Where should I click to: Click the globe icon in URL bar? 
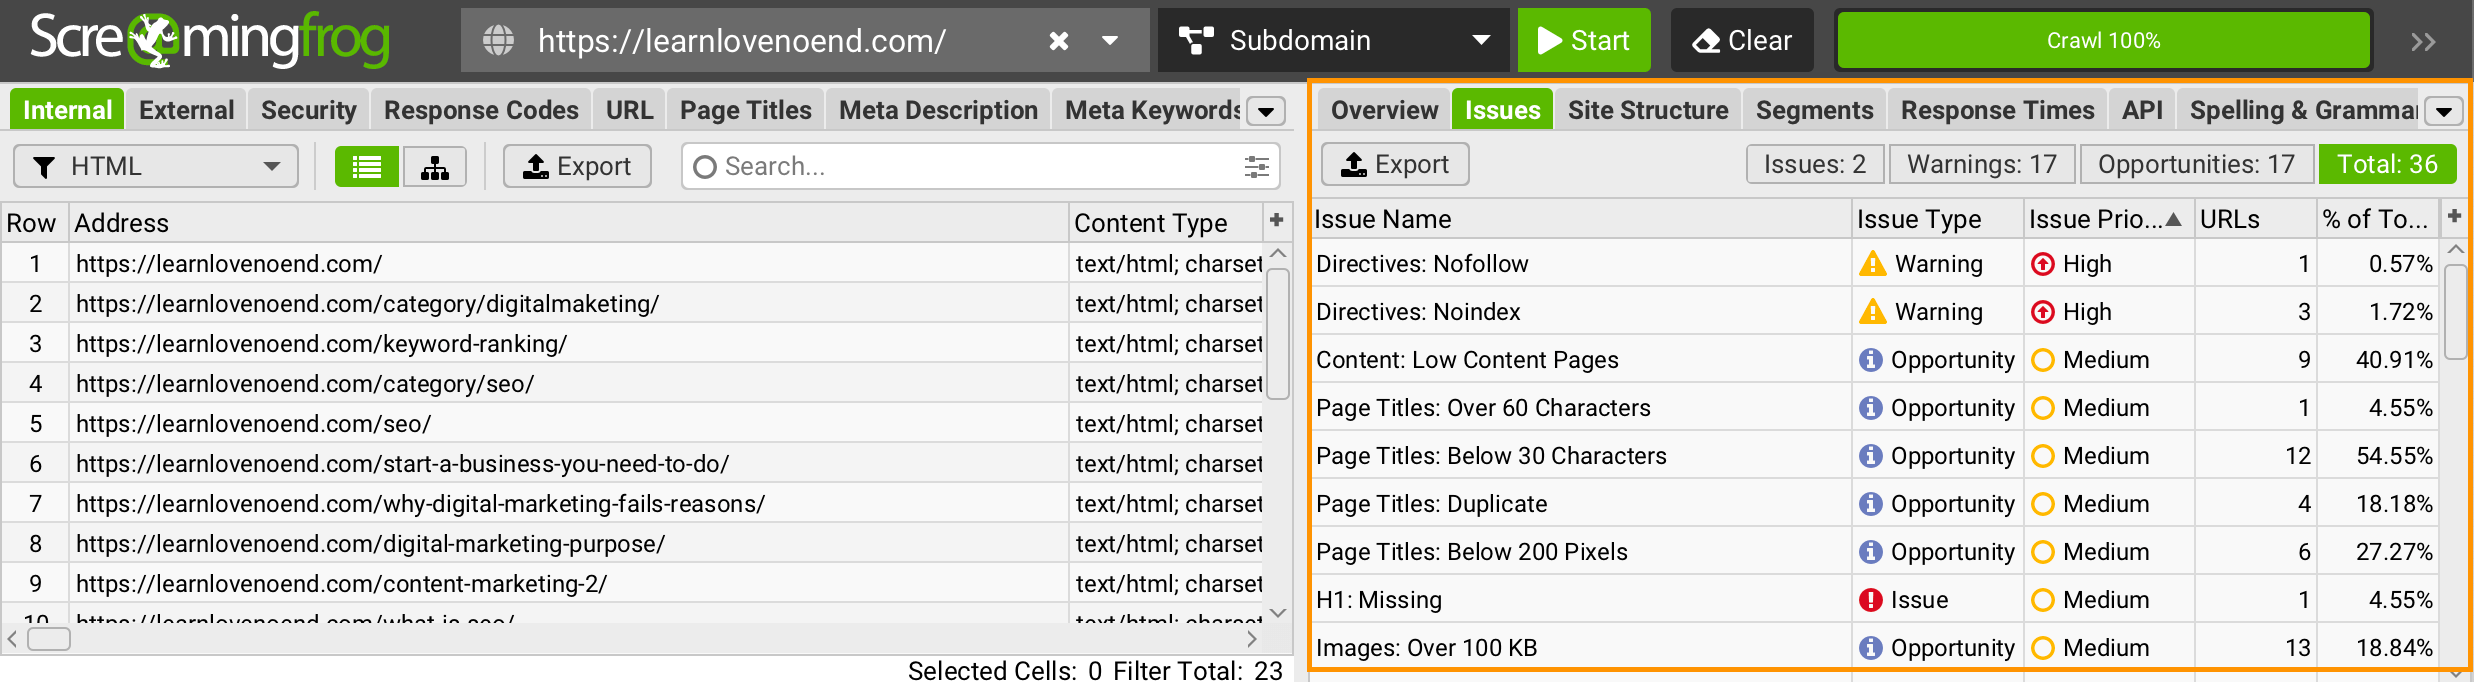(498, 41)
